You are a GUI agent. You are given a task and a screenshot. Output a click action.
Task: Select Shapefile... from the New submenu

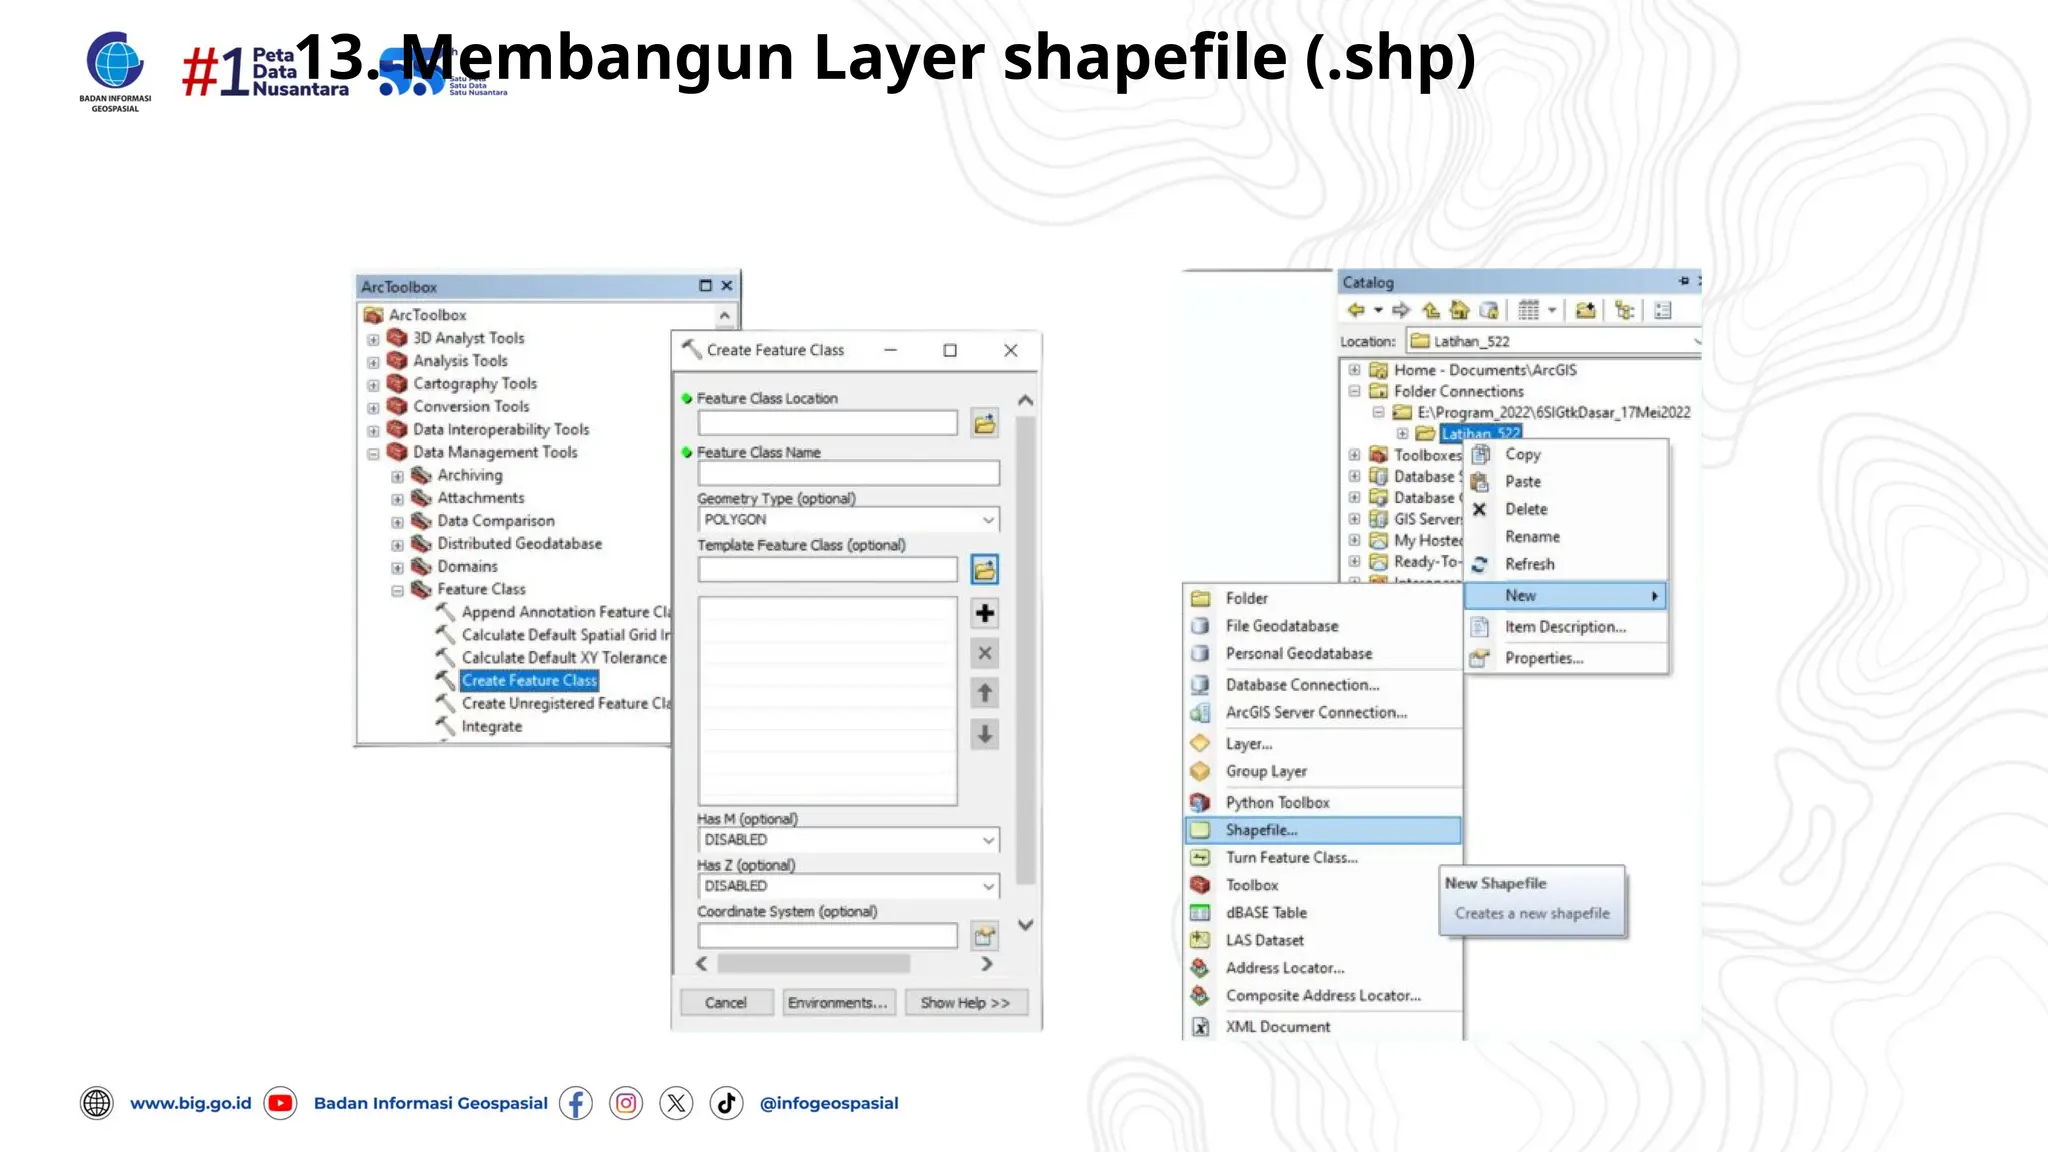[x=1261, y=830]
